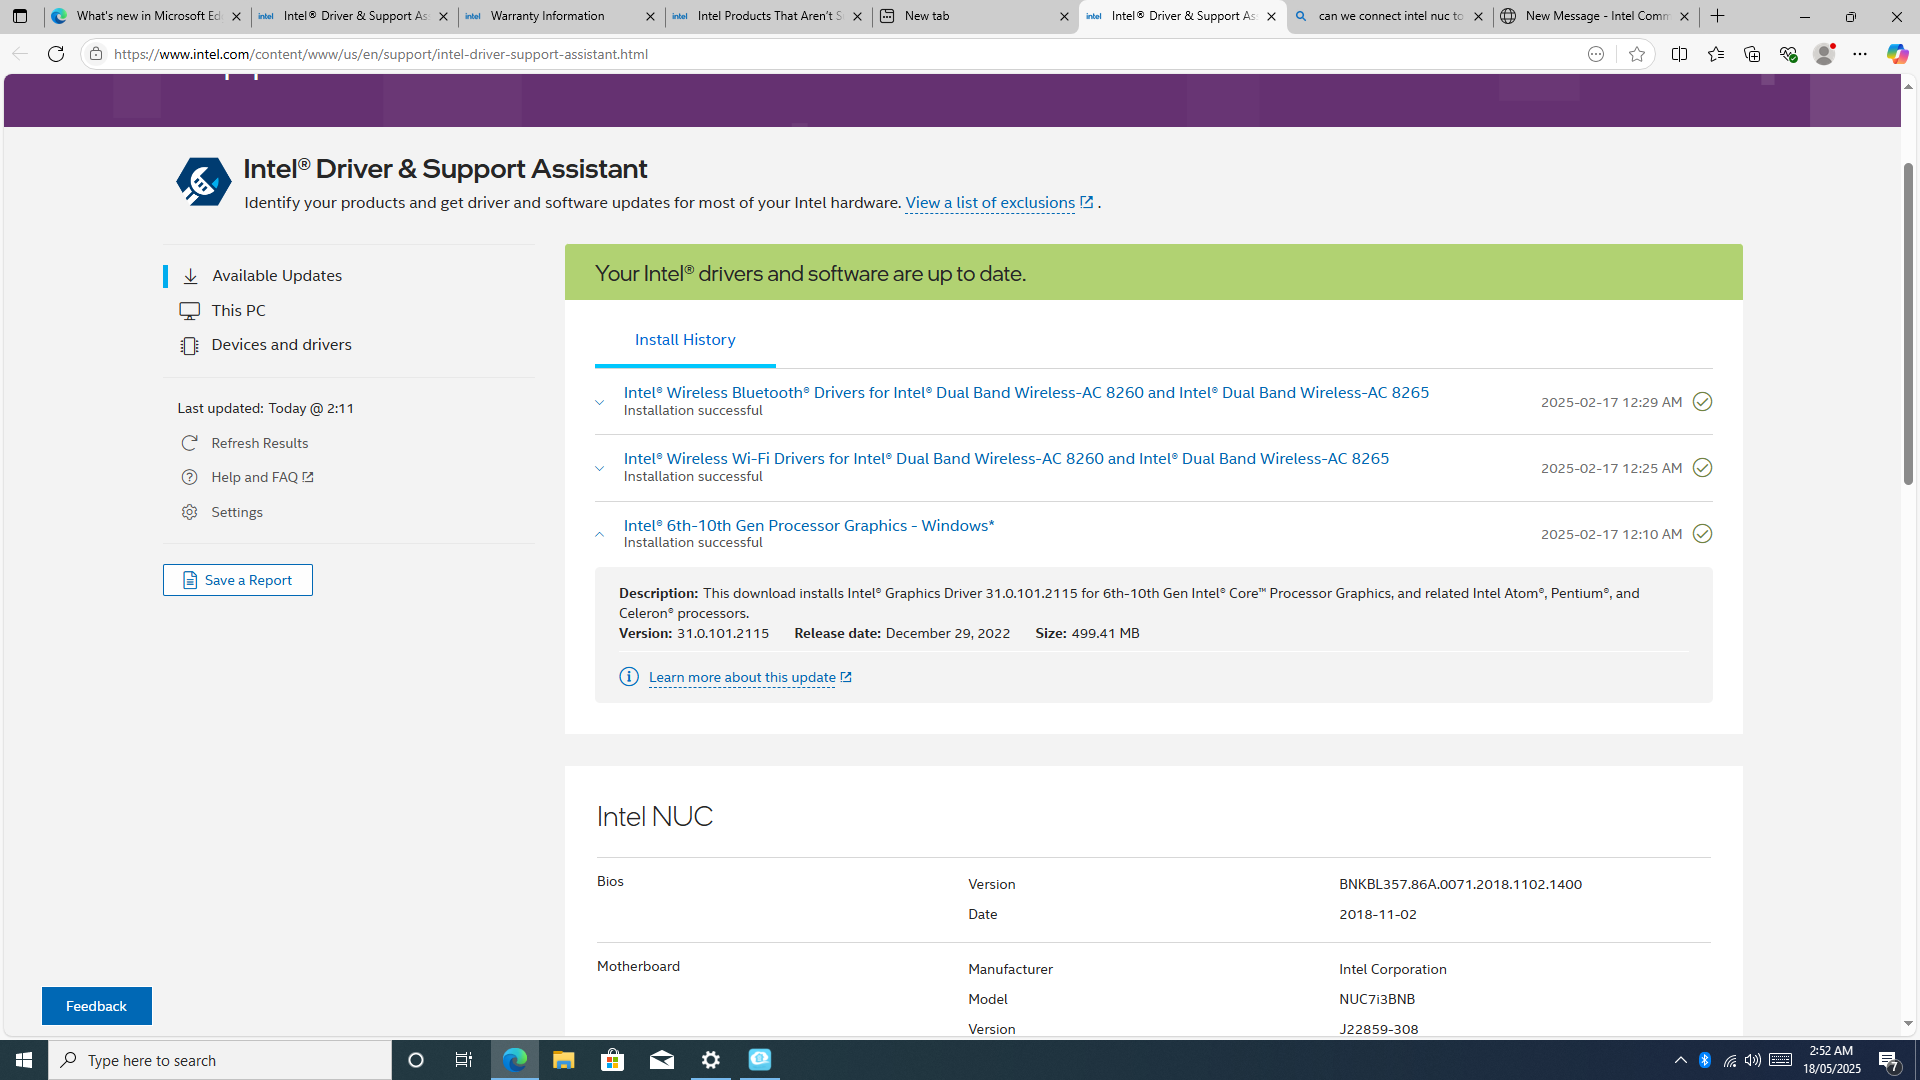The height and width of the screenshot is (1080, 1920).
Task: Add page to favorites star icon
Action: coord(1636,54)
